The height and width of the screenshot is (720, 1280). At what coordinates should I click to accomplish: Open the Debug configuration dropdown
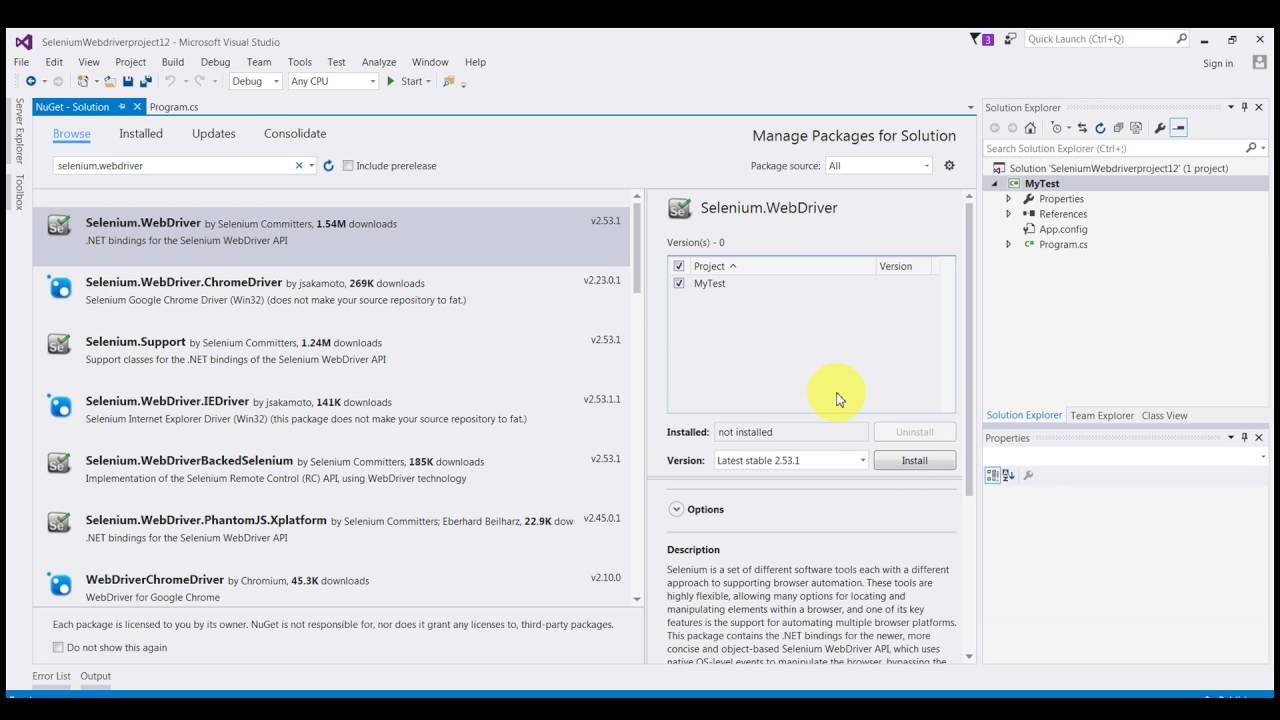[256, 81]
